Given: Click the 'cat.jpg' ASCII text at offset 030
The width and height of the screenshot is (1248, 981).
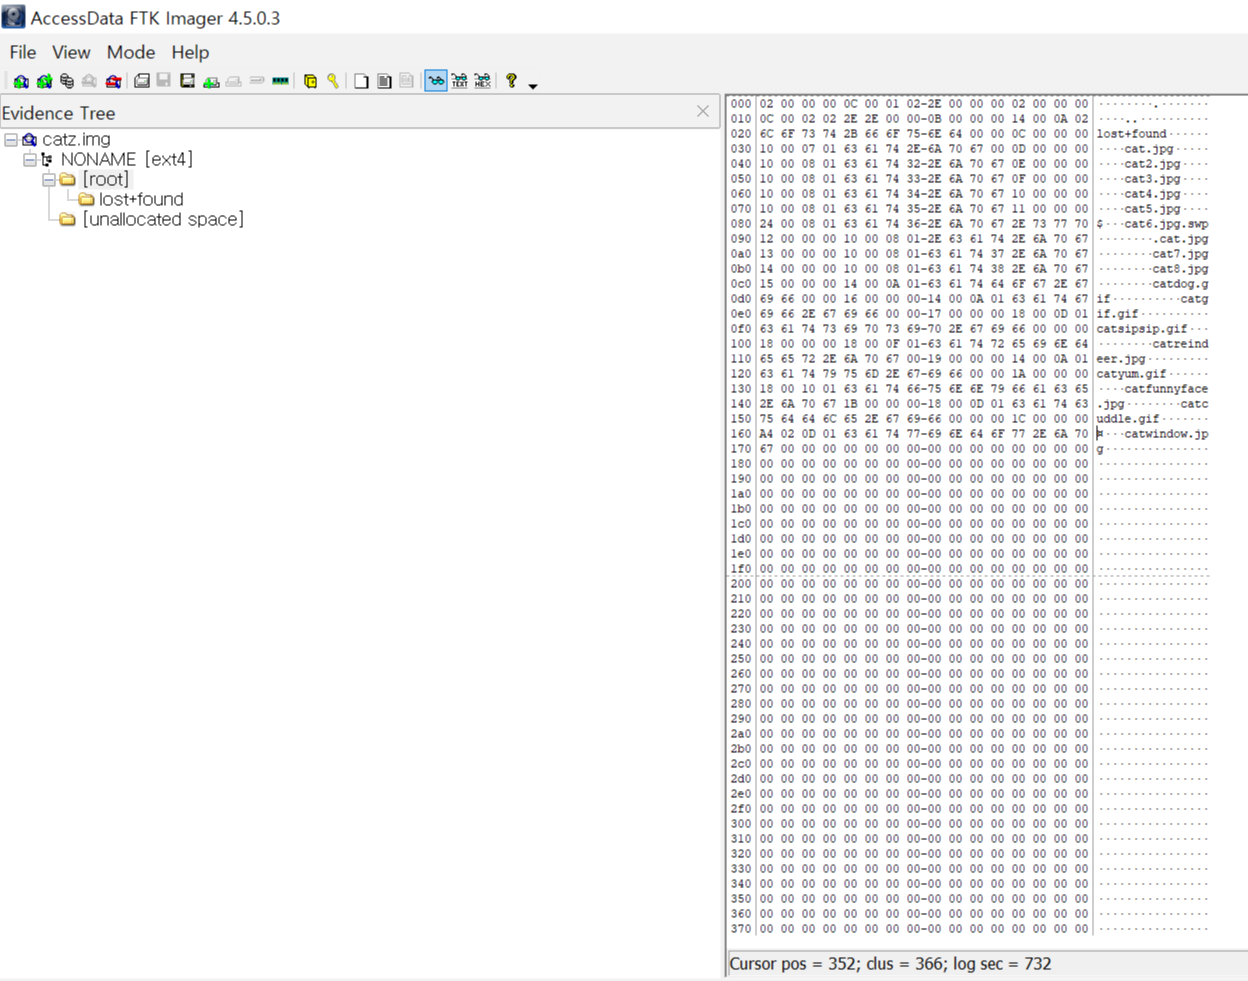Looking at the screenshot, I should 1149,149.
